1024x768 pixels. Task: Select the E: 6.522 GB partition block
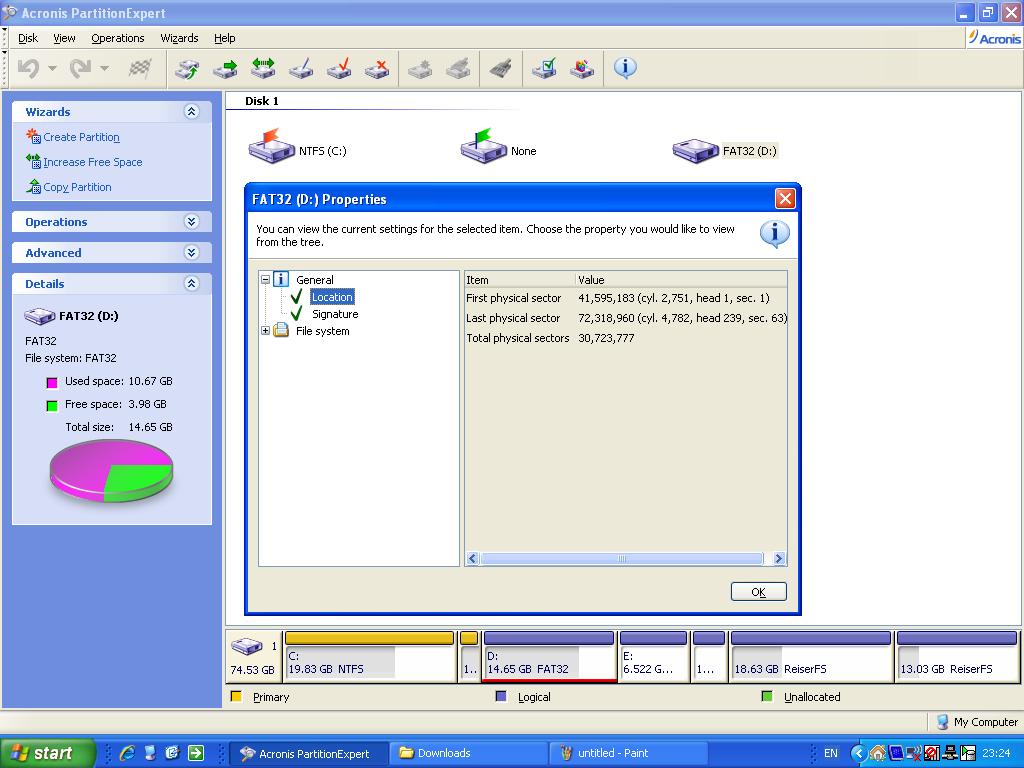click(653, 657)
